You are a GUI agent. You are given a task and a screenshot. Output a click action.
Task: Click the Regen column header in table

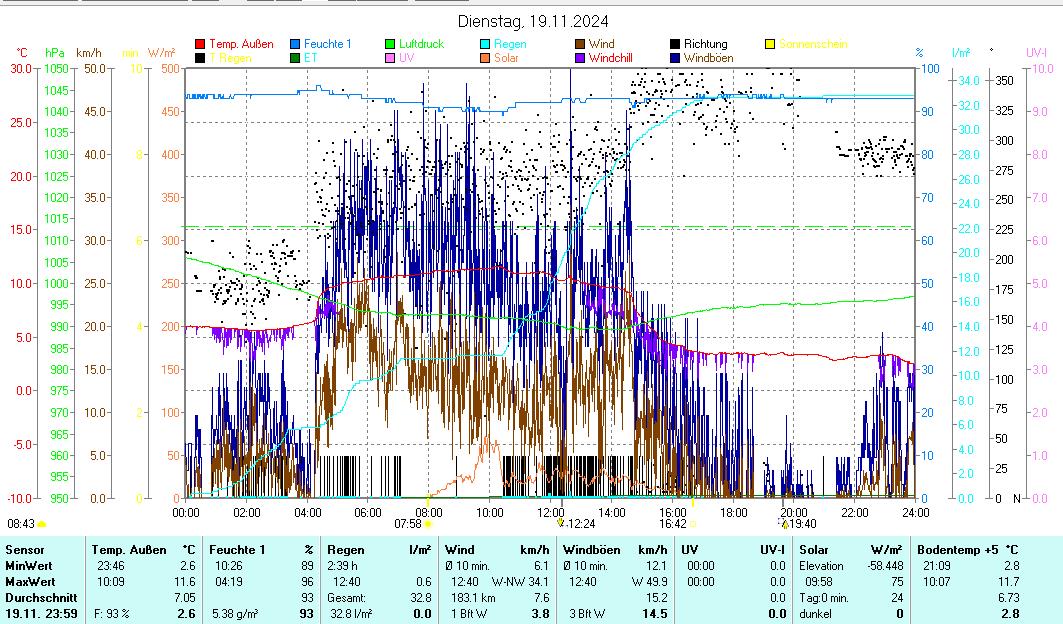pyautogui.click(x=345, y=549)
